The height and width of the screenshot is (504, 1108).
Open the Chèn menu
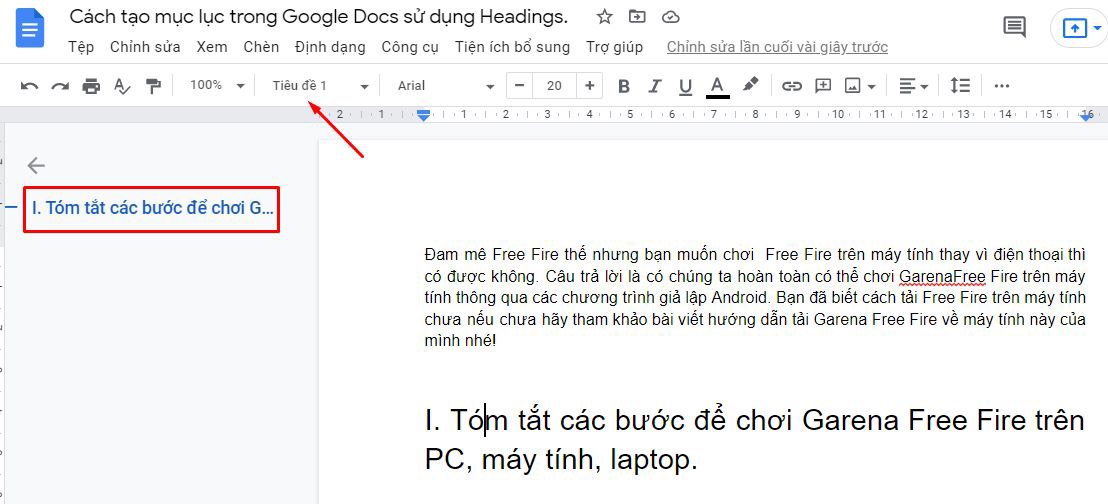coord(261,47)
